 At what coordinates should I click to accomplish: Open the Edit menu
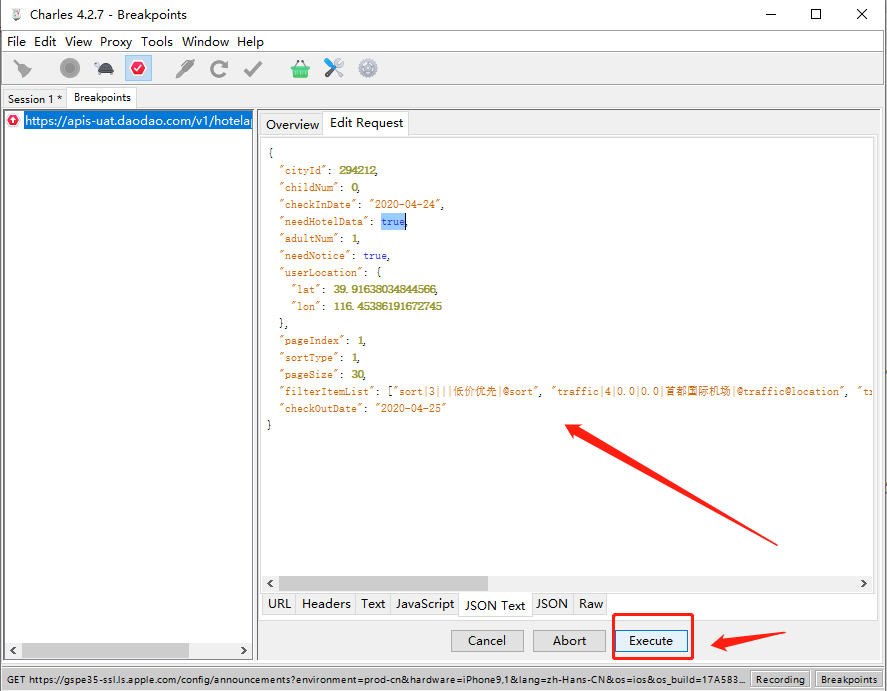[45, 42]
